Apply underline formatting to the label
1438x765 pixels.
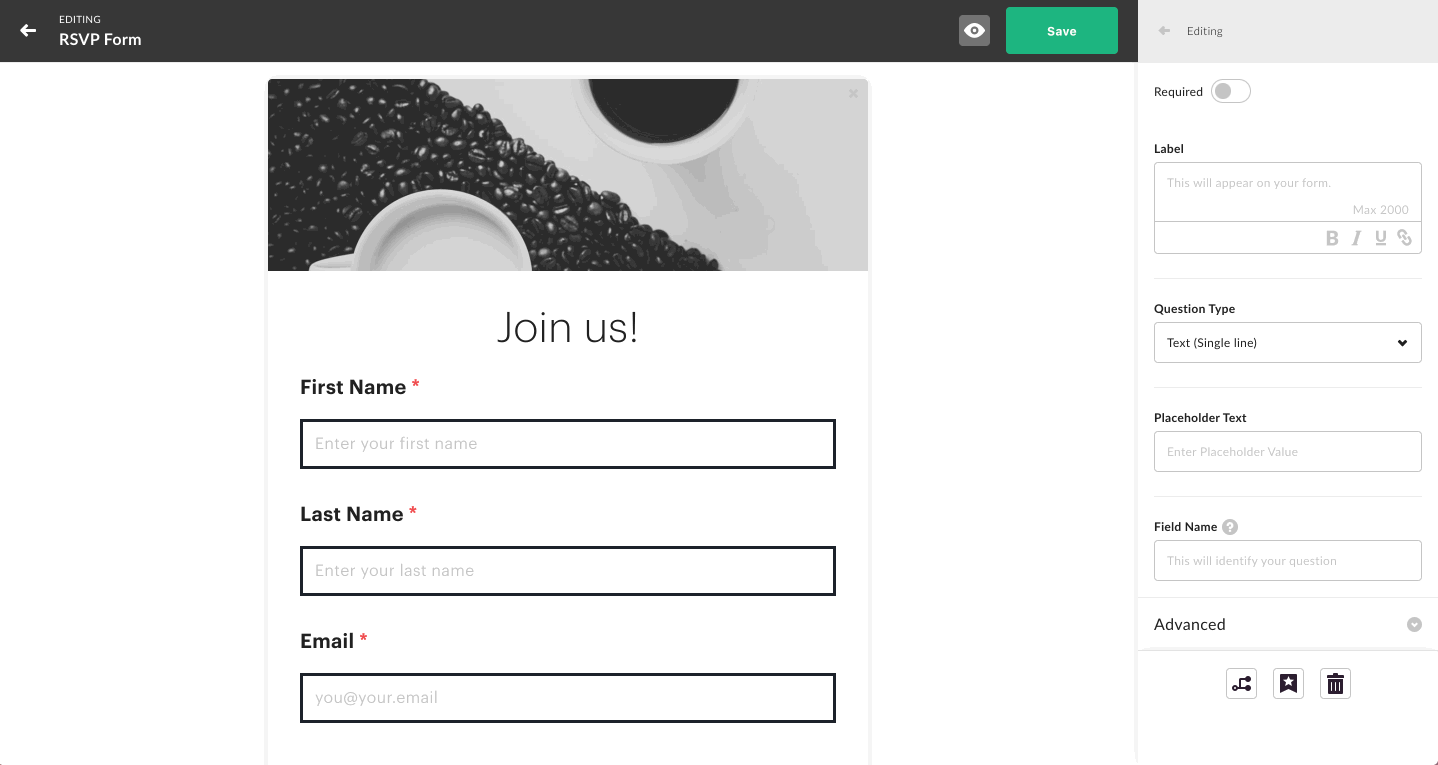[1381, 238]
